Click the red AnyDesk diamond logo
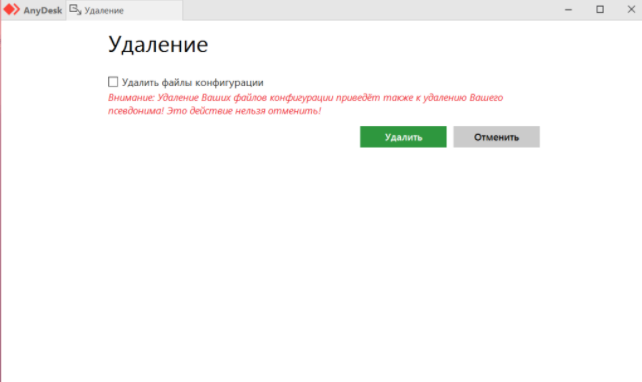 pos(11,9)
